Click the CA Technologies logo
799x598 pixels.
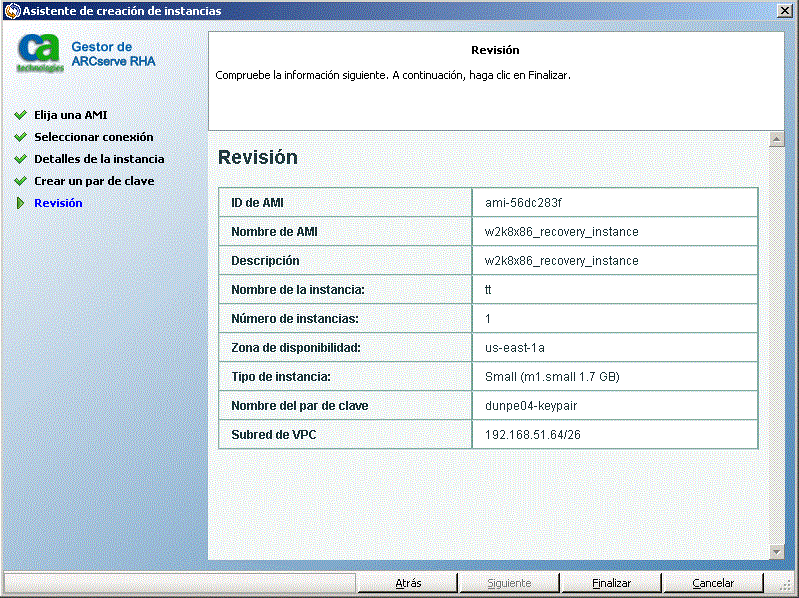pyautogui.click(x=40, y=53)
